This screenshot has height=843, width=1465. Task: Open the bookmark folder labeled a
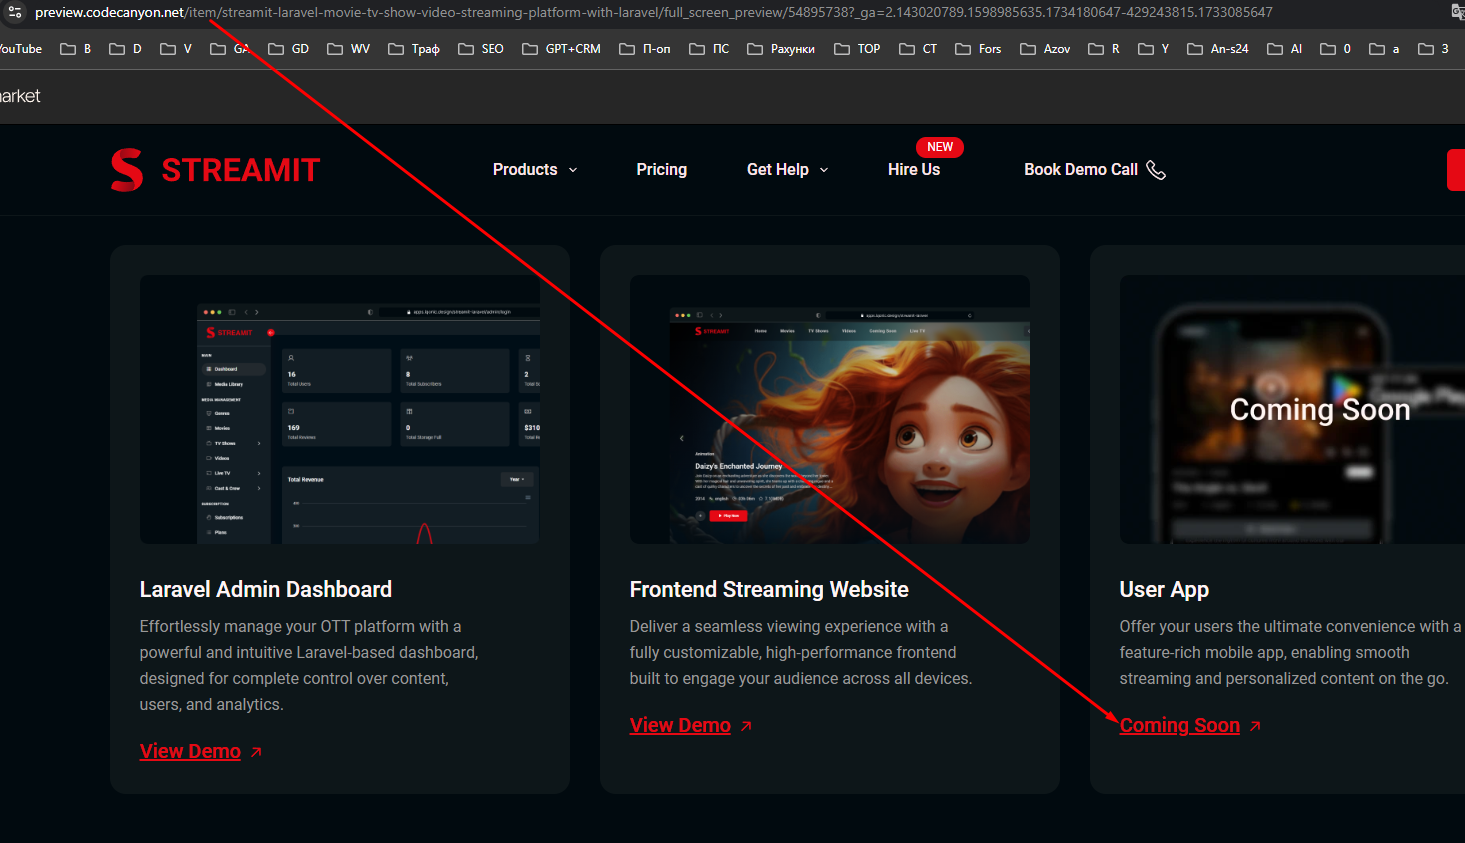pos(1384,48)
